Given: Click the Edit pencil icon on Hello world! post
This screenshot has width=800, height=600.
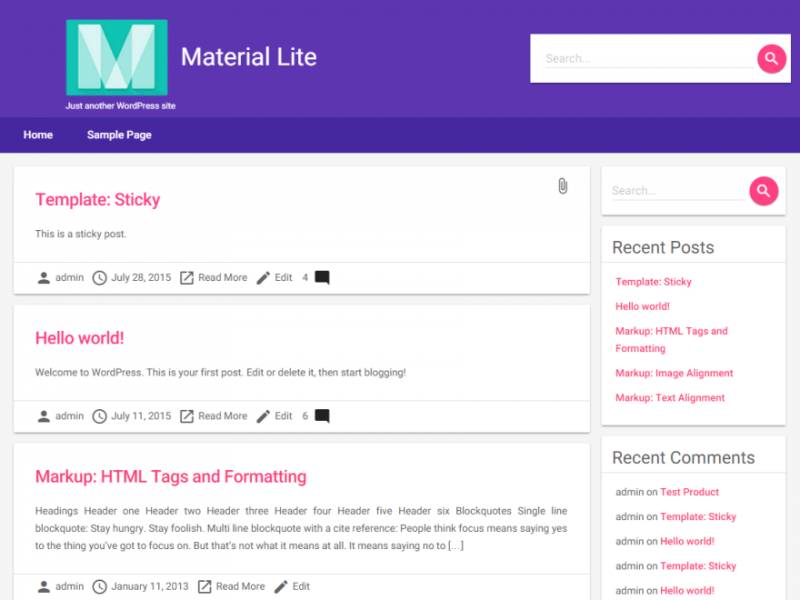Looking at the screenshot, I should pyautogui.click(x=265, y=416).
